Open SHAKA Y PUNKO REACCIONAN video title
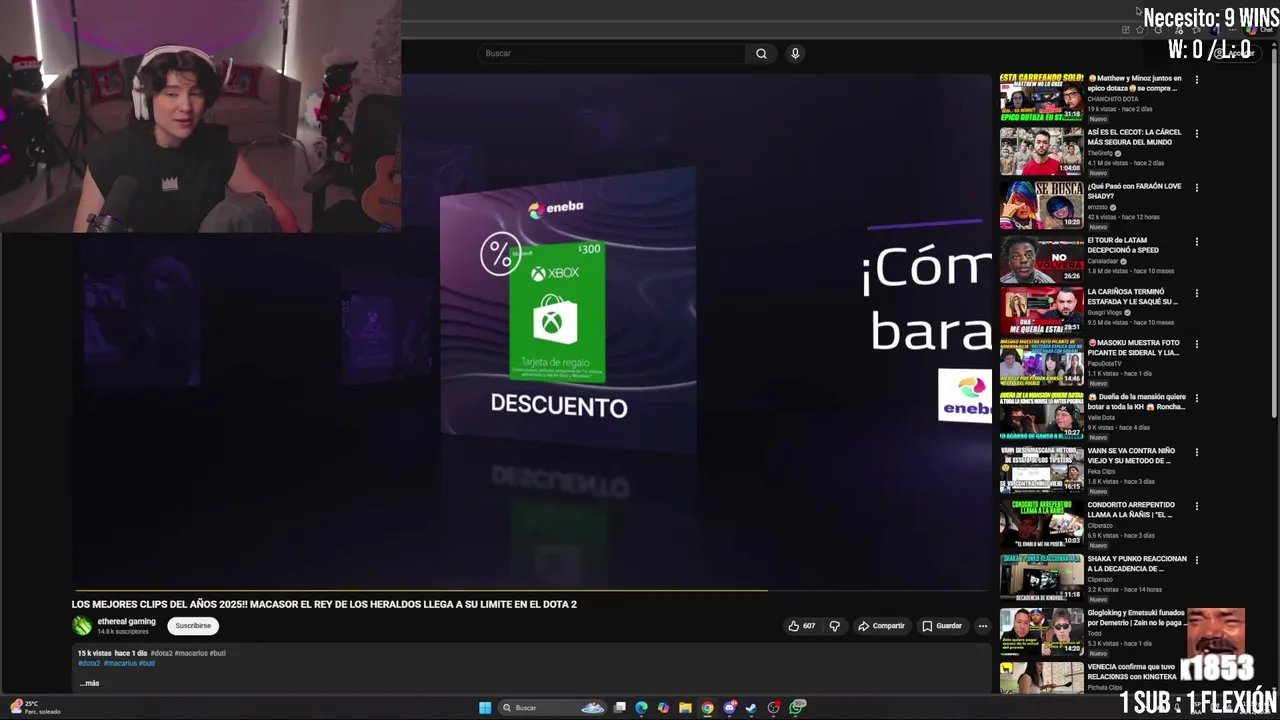 tap(1137, 564)
